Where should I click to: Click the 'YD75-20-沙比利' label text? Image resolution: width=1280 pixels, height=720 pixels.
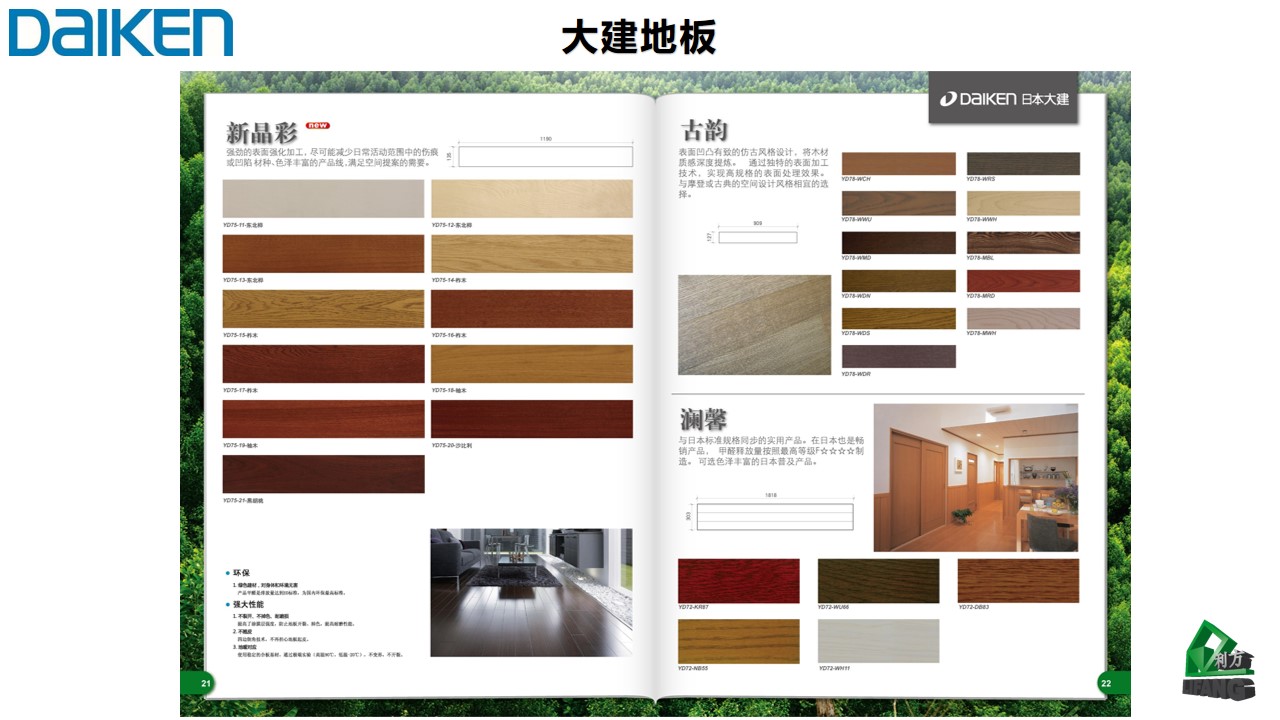pyautogui.click(x=452, y=445)
